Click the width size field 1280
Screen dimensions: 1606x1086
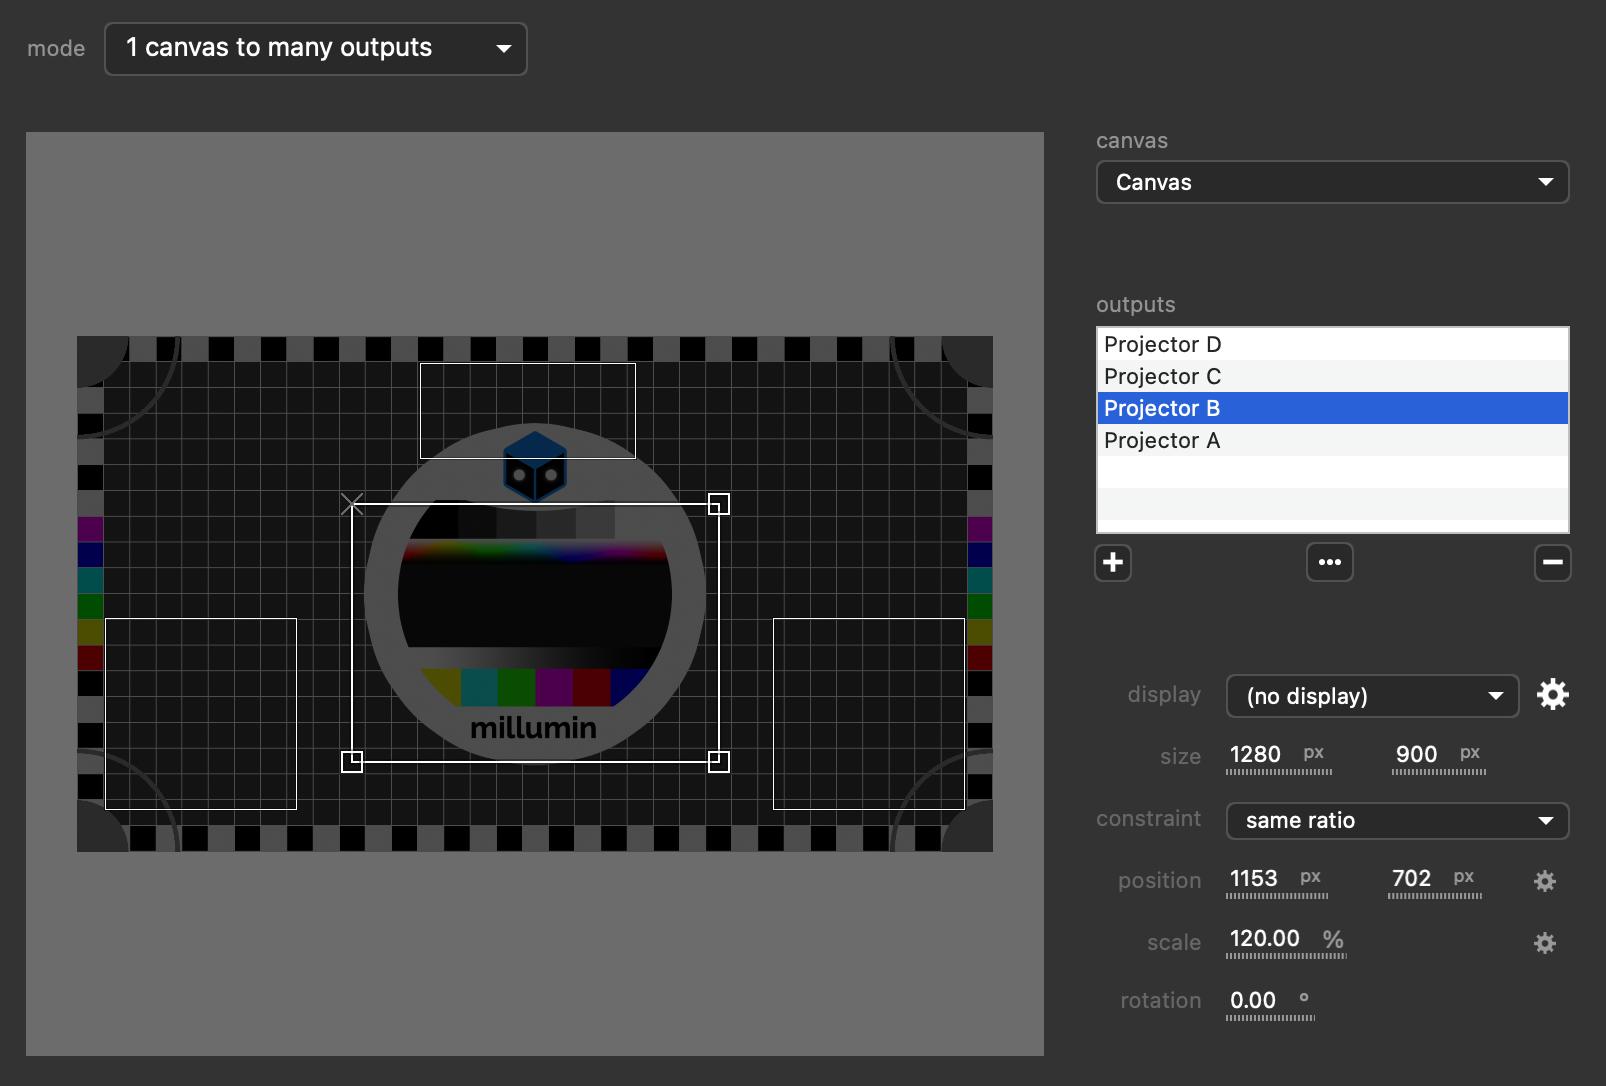coord(1256,755)
